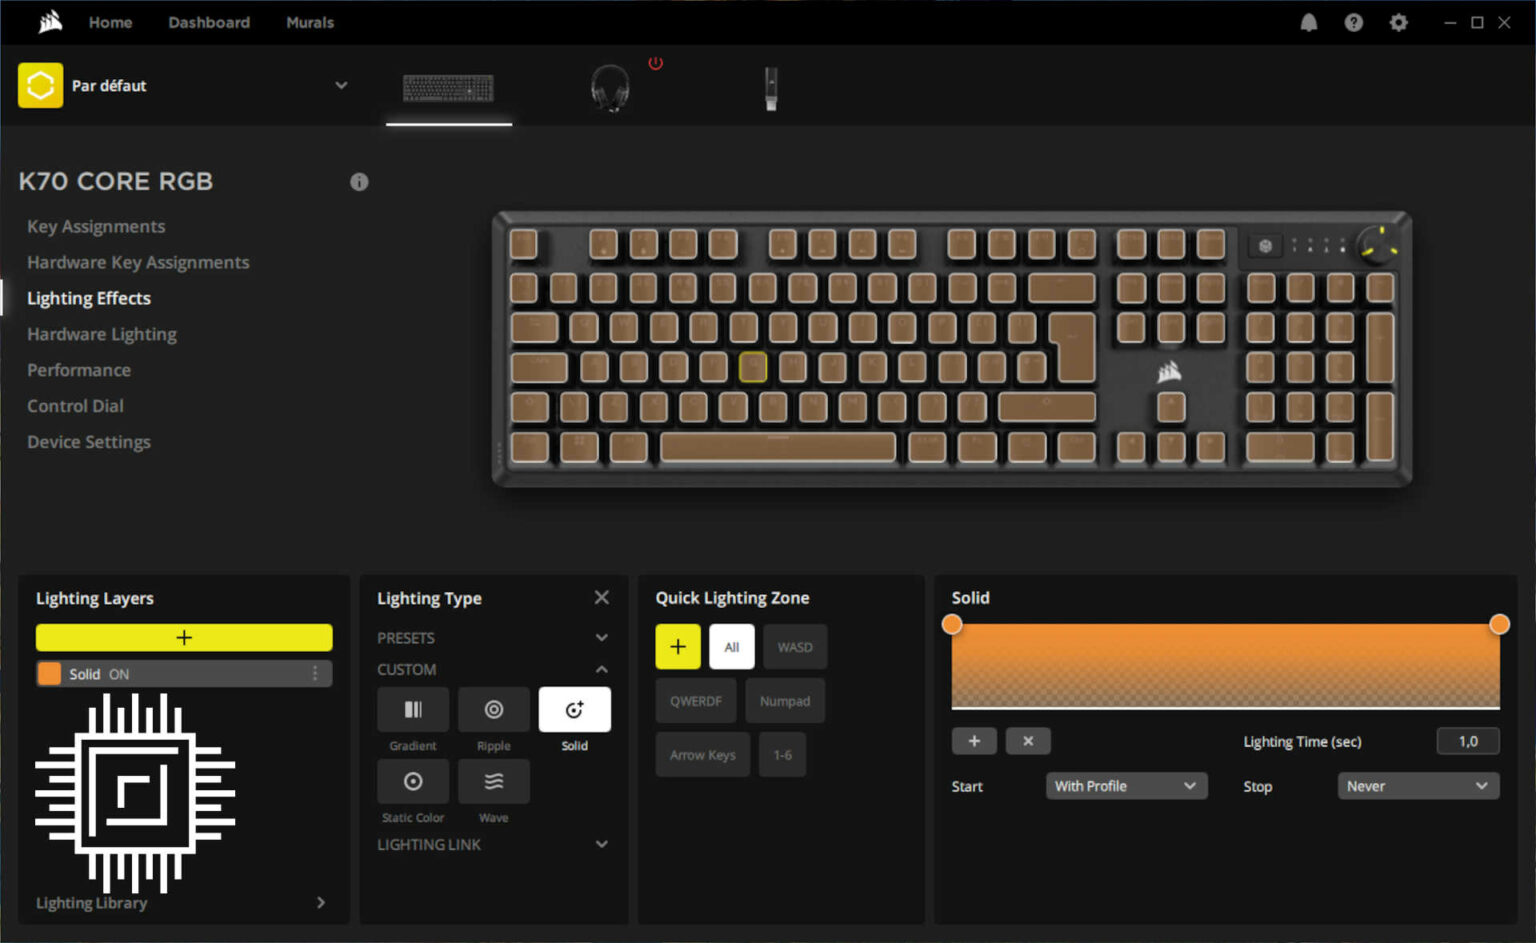
Task: Select the WASD quick lighting zone
Action: click(x=795, y=646)
